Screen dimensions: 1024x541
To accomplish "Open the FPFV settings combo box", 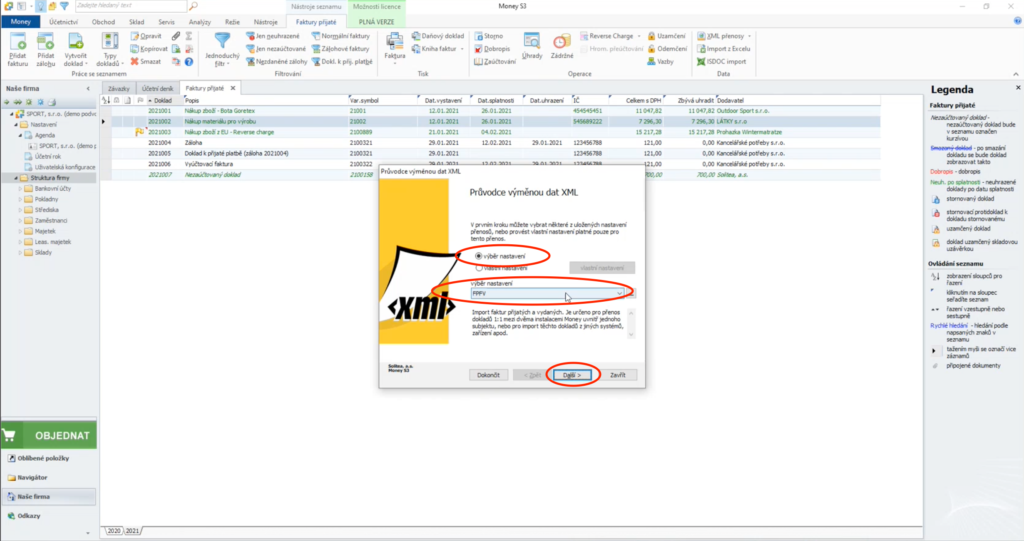I will [547, 293].
